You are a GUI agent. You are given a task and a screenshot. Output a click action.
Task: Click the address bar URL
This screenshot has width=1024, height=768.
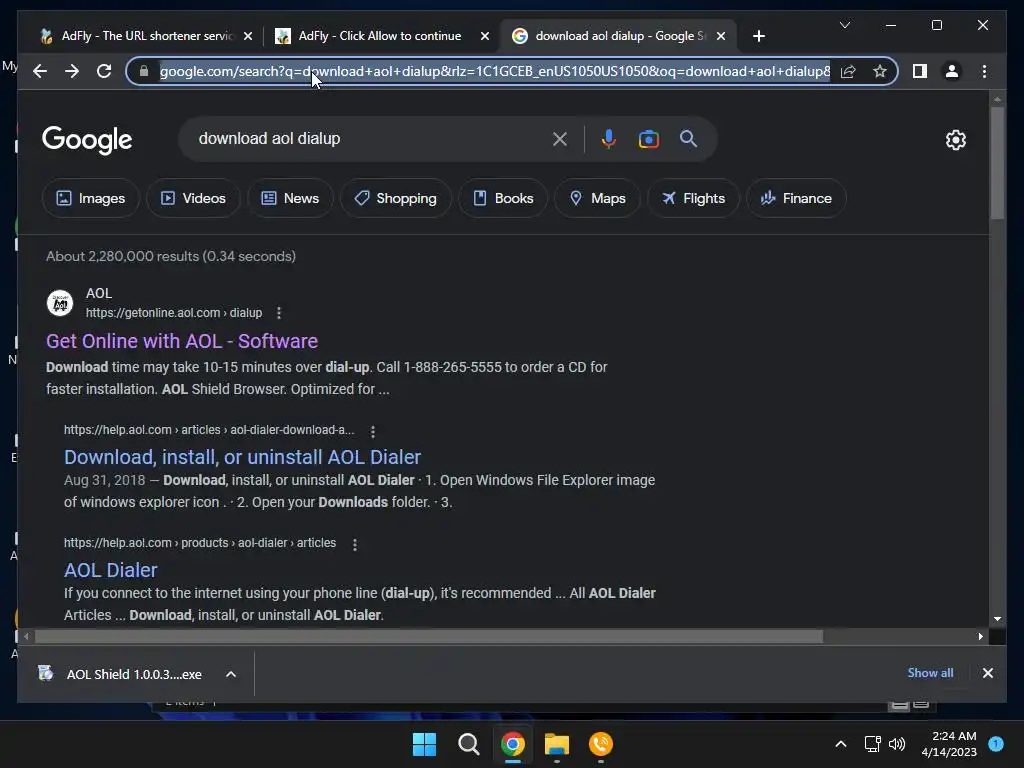click(495, 71)
